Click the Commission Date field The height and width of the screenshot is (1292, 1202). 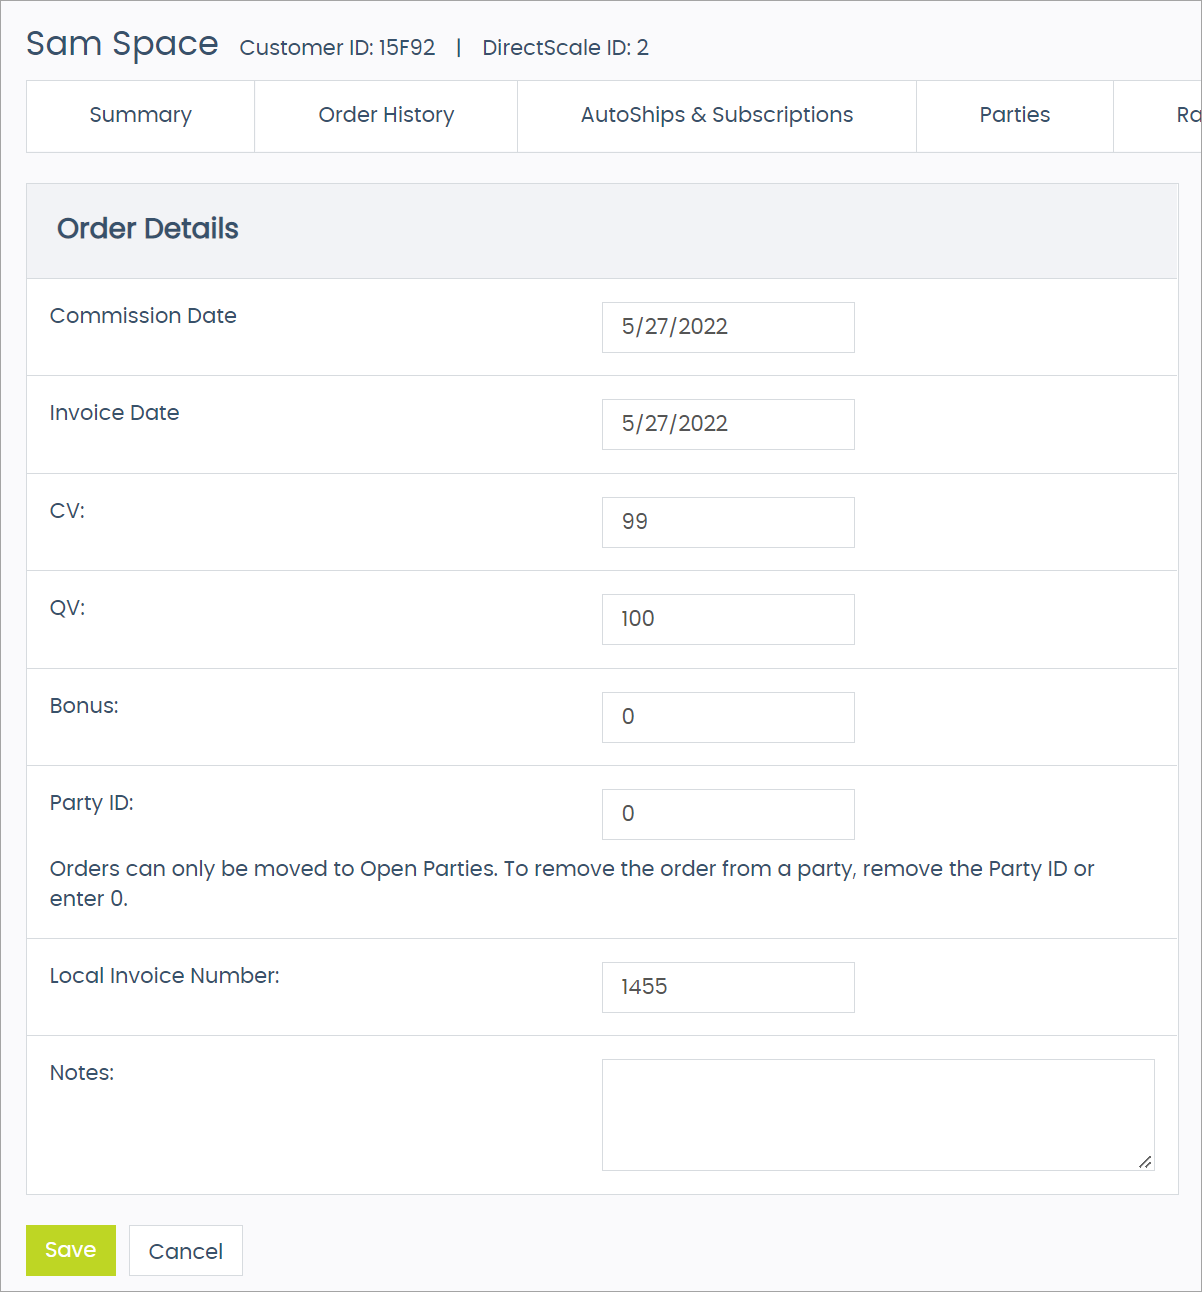728,327
